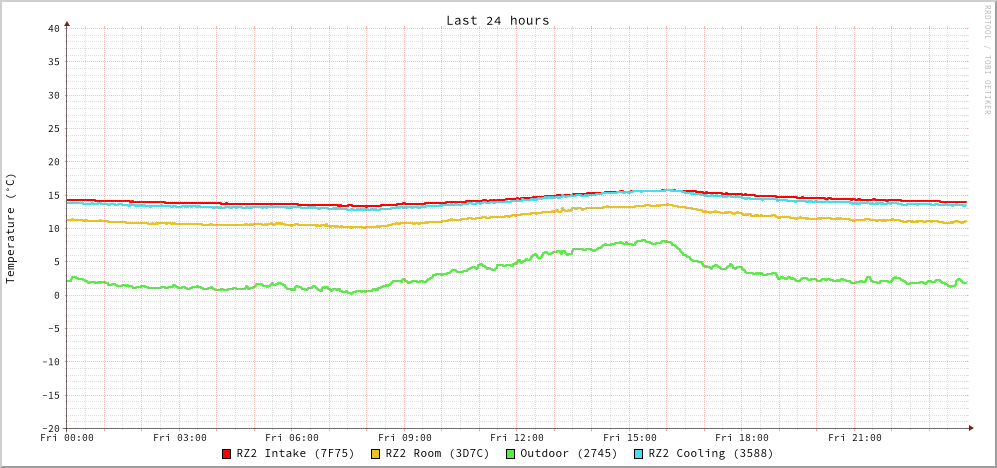
Task: Click the "Fri 21:00" time axis label
Action: (x=855, y=438)
